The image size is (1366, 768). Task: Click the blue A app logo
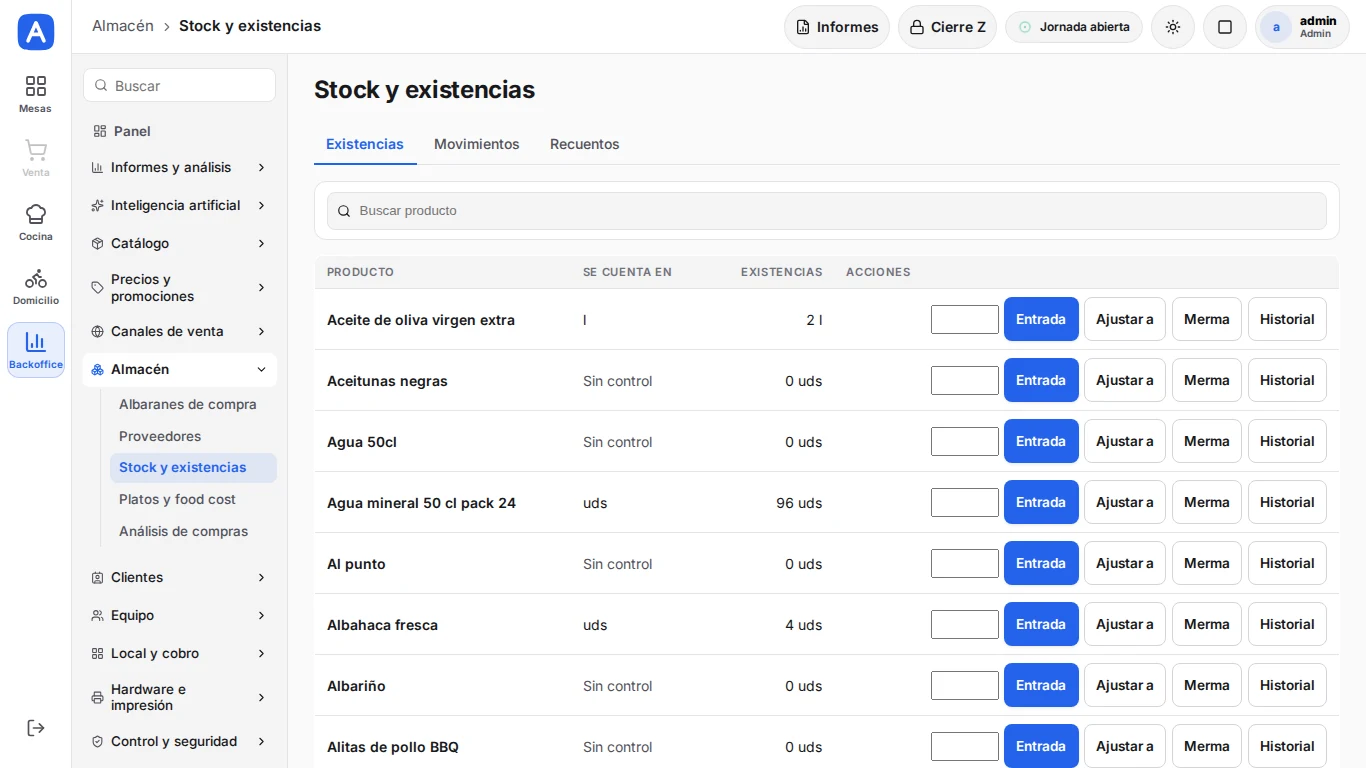(36, 32)
